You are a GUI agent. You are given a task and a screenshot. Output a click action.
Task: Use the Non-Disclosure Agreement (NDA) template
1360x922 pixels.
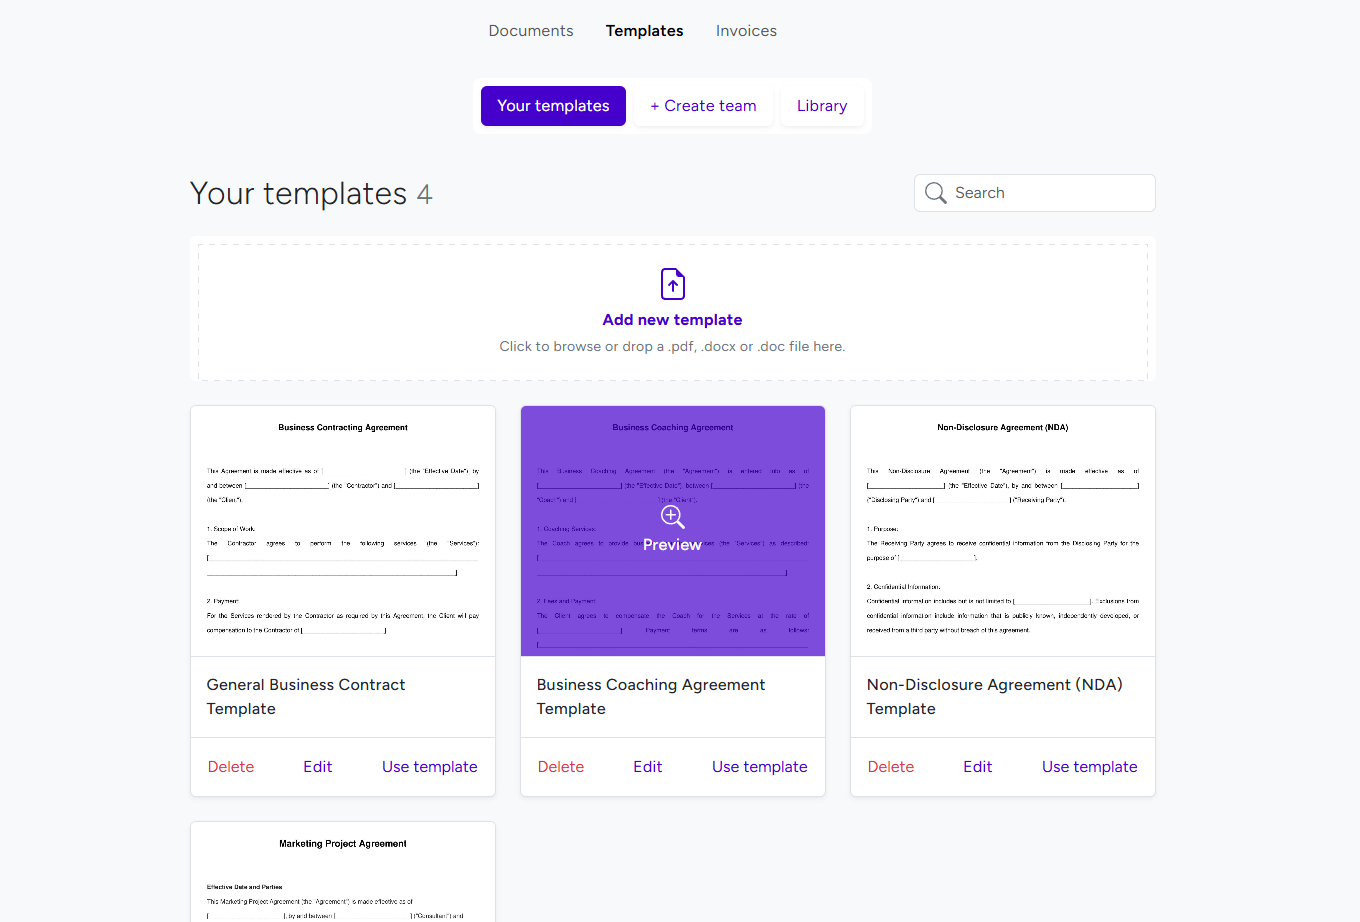pos(1089,766)
